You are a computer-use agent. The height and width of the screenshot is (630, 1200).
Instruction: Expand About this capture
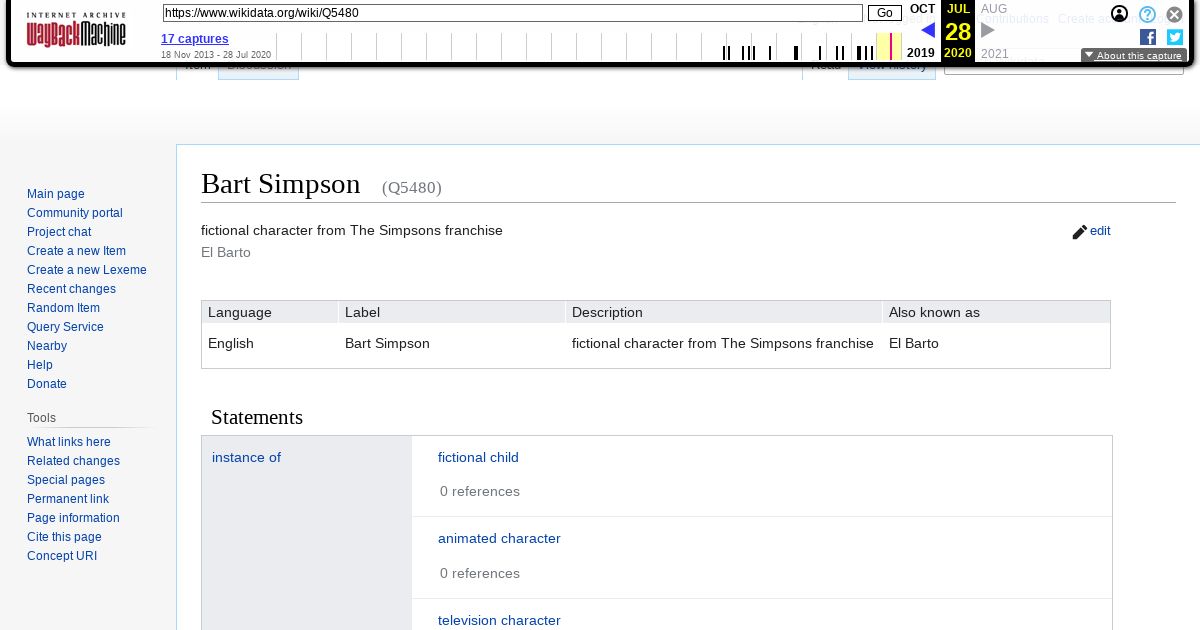point(1134,56)
